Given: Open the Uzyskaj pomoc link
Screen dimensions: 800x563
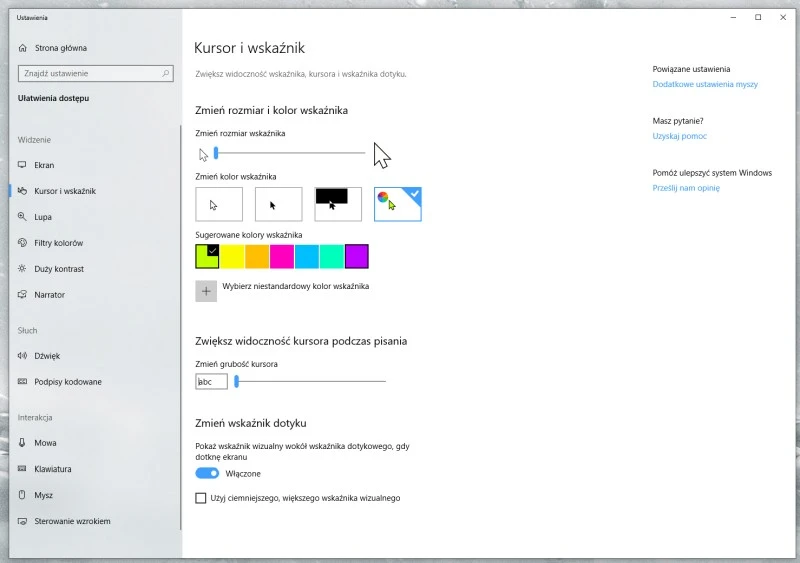Looking at the screenshot, I should click(x=679, y=136).
